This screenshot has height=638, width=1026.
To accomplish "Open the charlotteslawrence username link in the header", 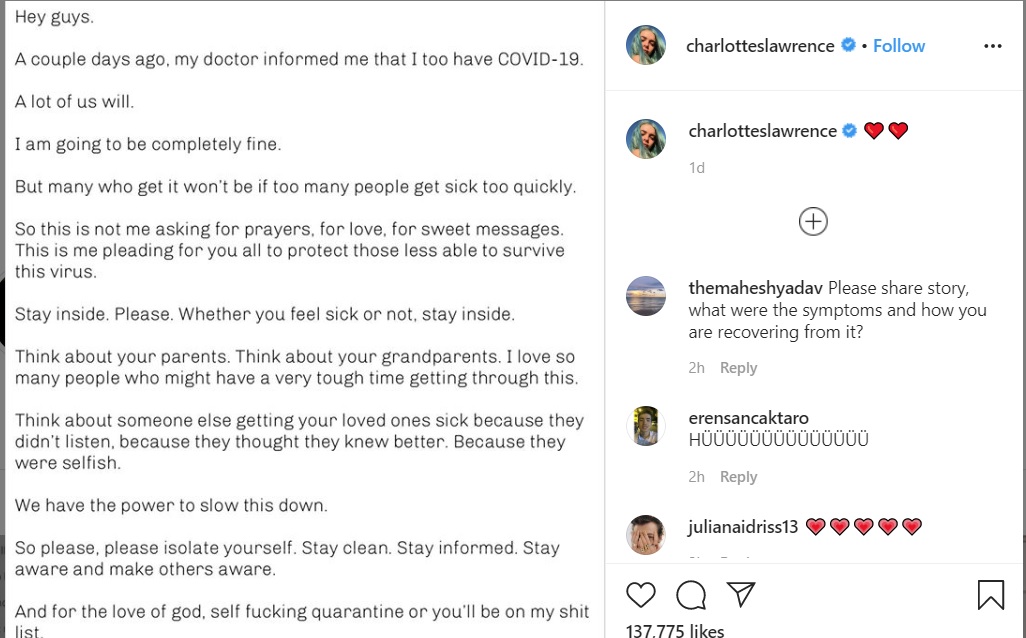I will pyautogui.click(x=761, y=46).
